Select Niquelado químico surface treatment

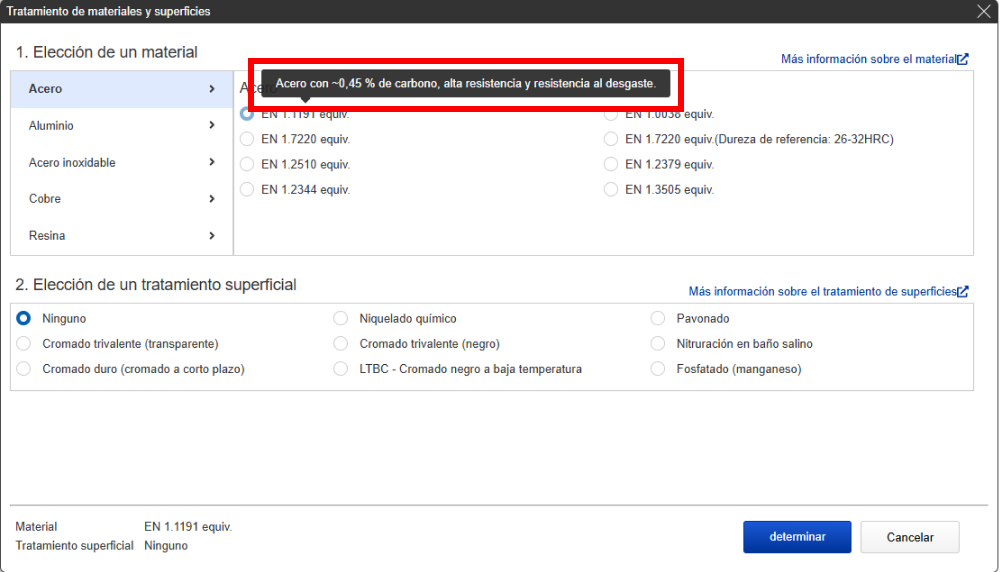click(x=340, y=319)
